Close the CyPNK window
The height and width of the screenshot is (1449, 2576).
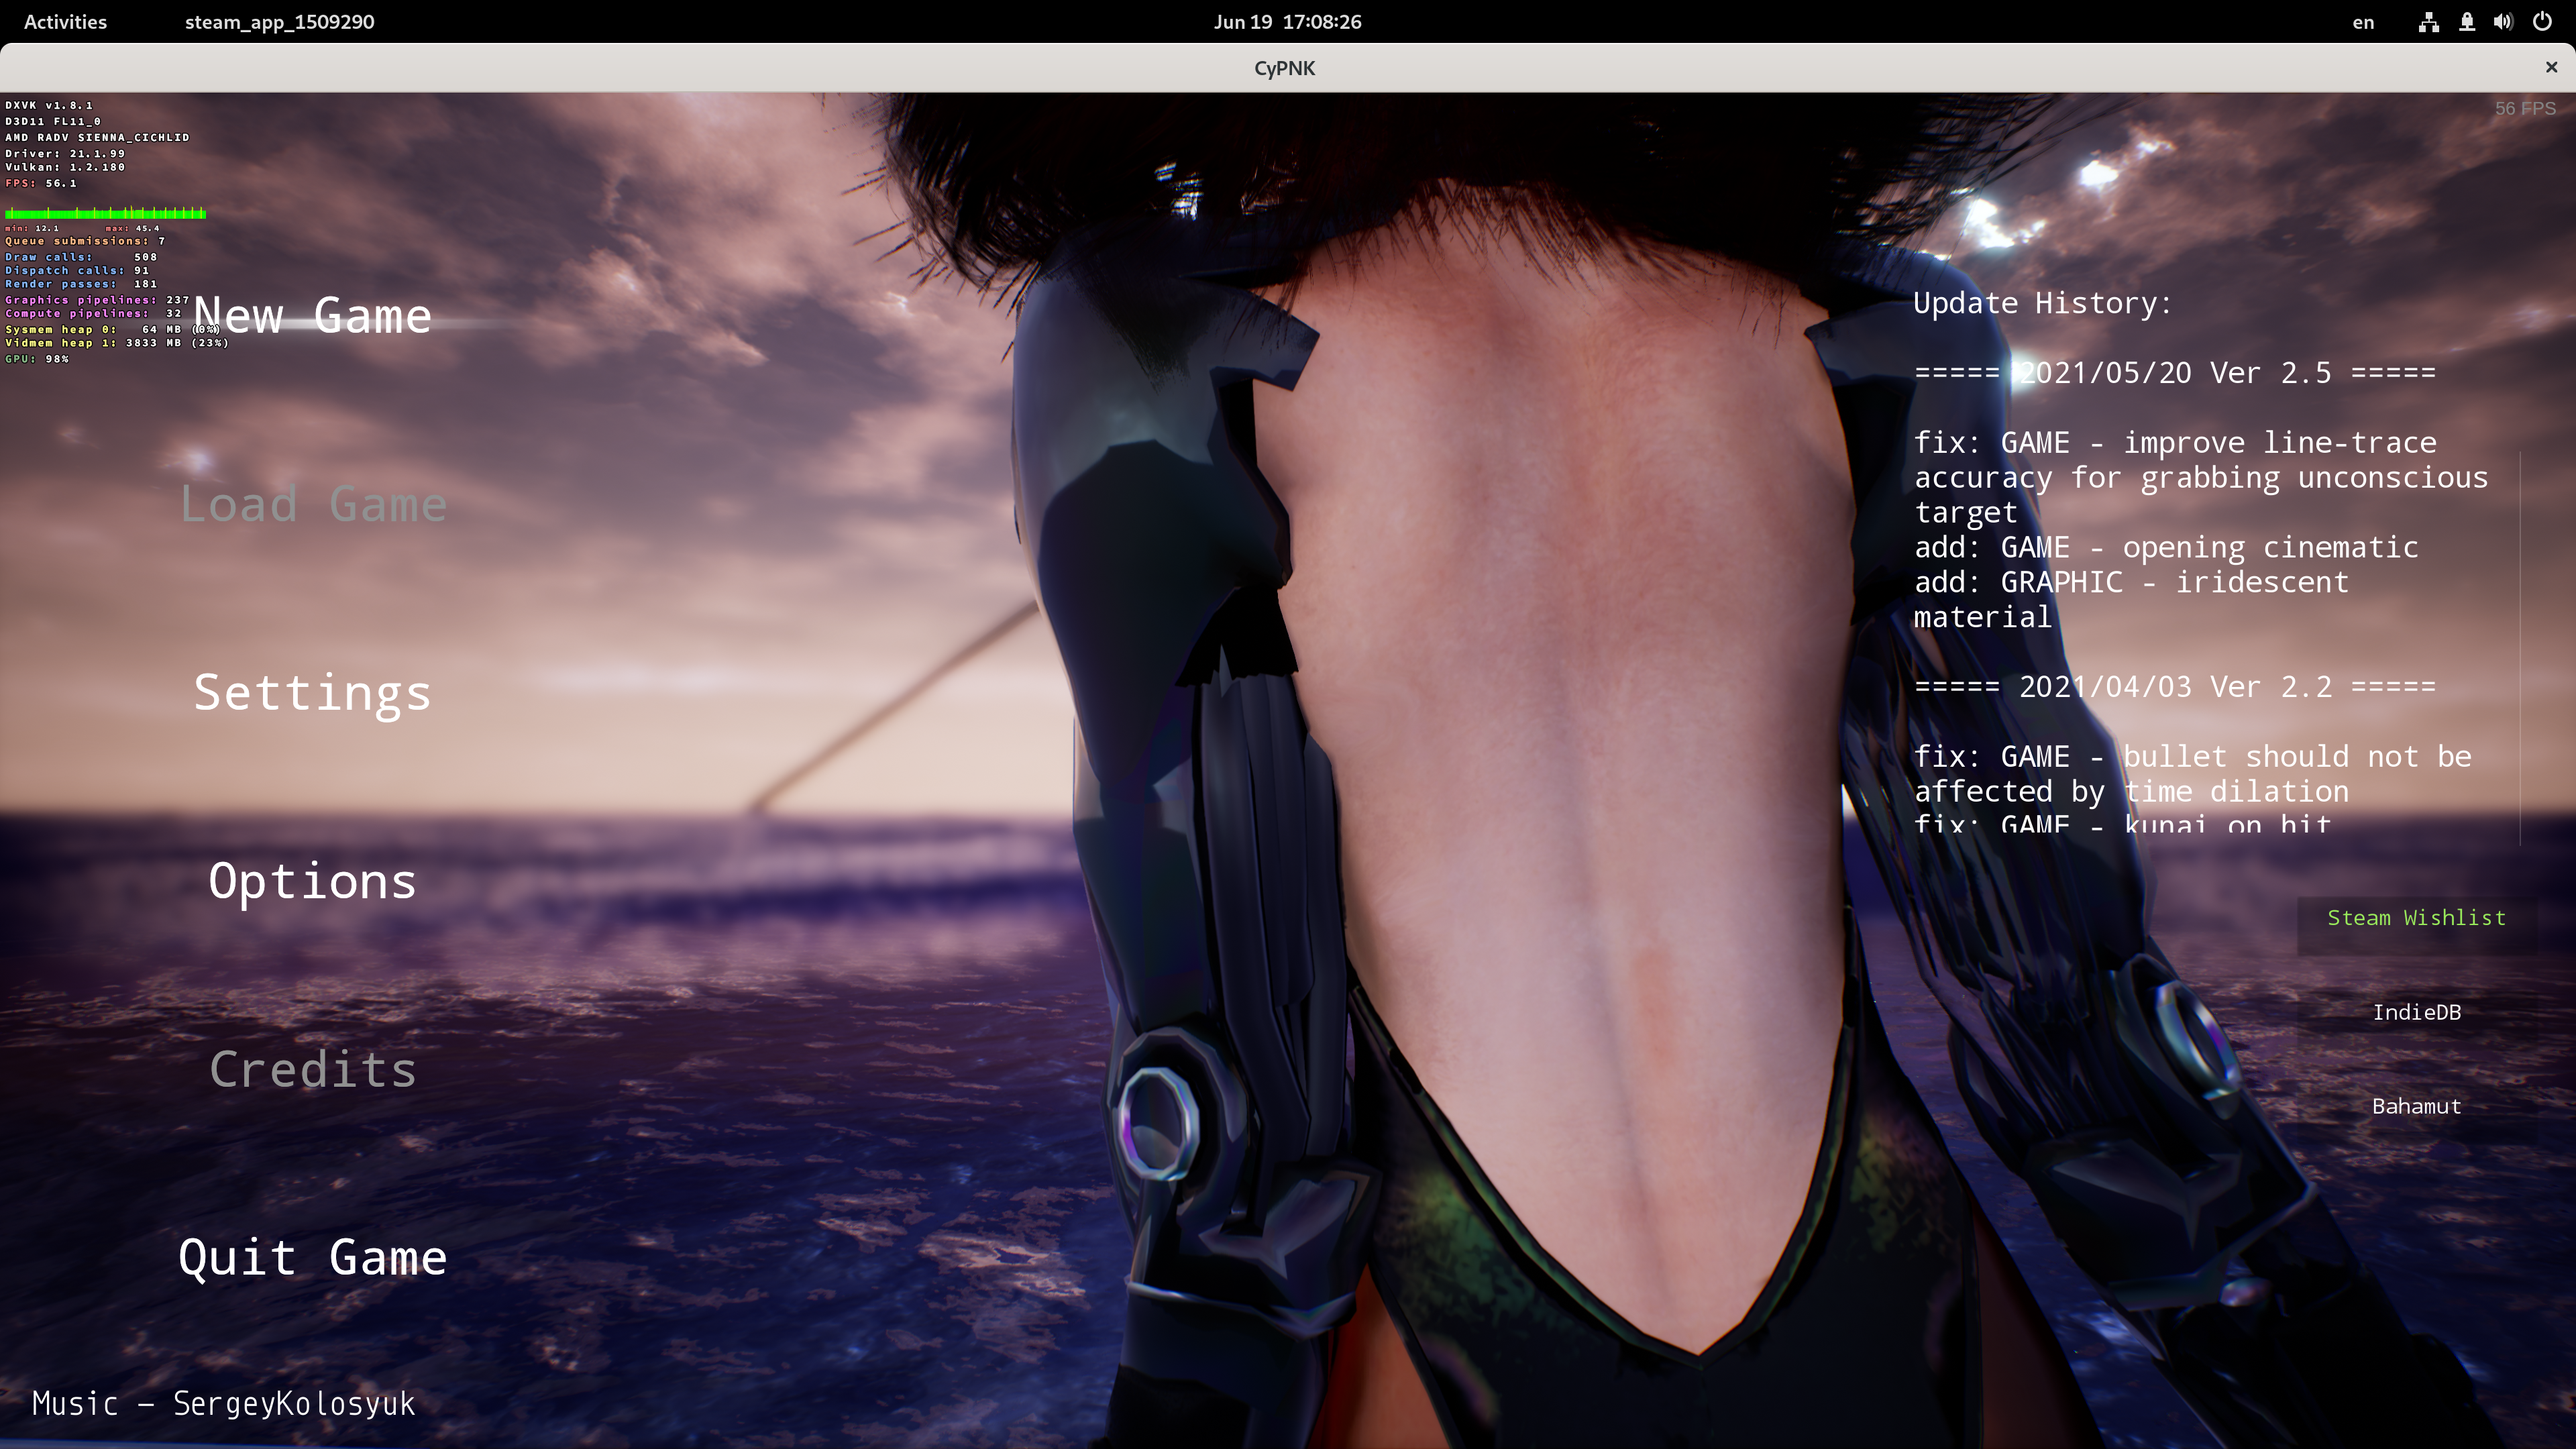2551,67
